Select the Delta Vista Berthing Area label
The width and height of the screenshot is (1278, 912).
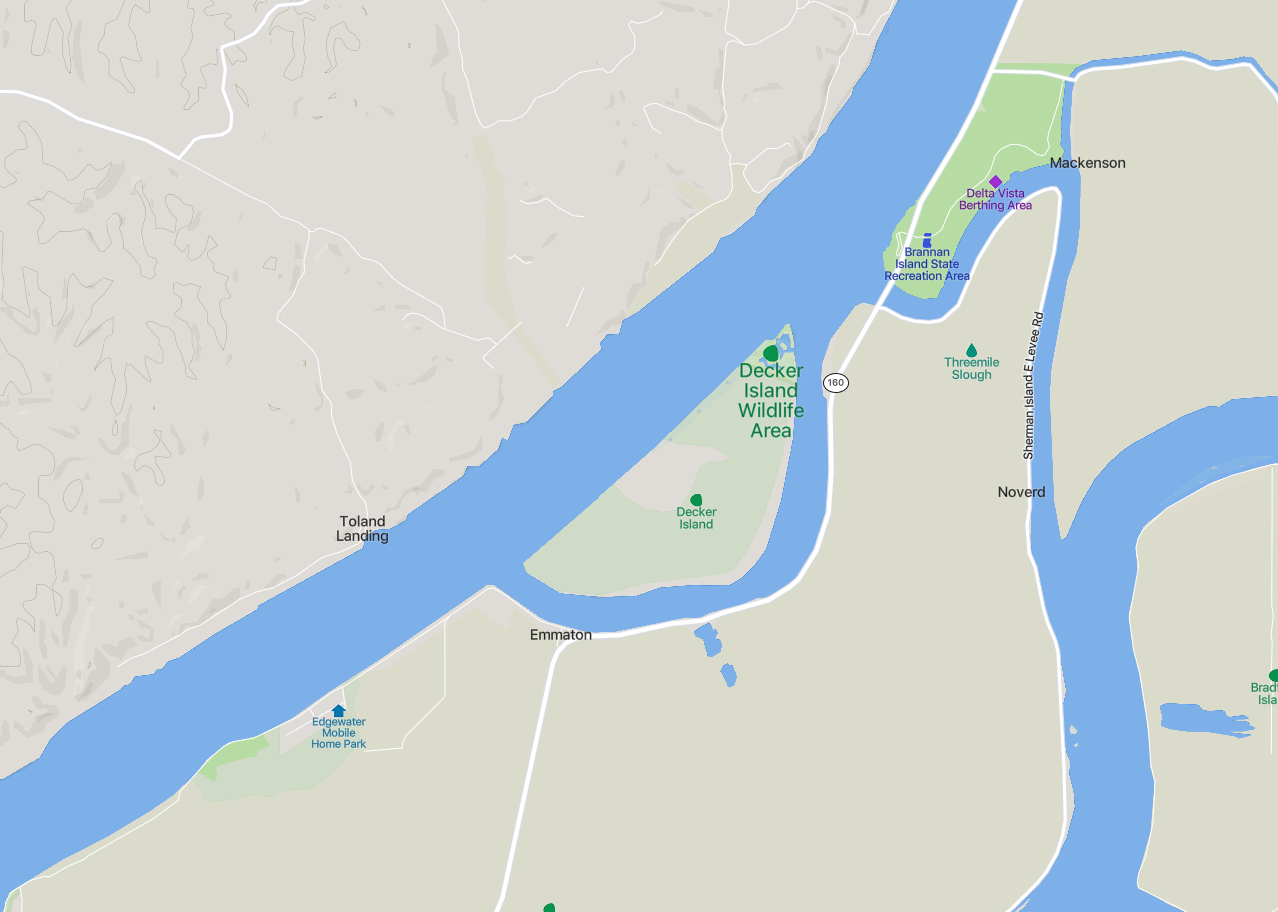995,199
